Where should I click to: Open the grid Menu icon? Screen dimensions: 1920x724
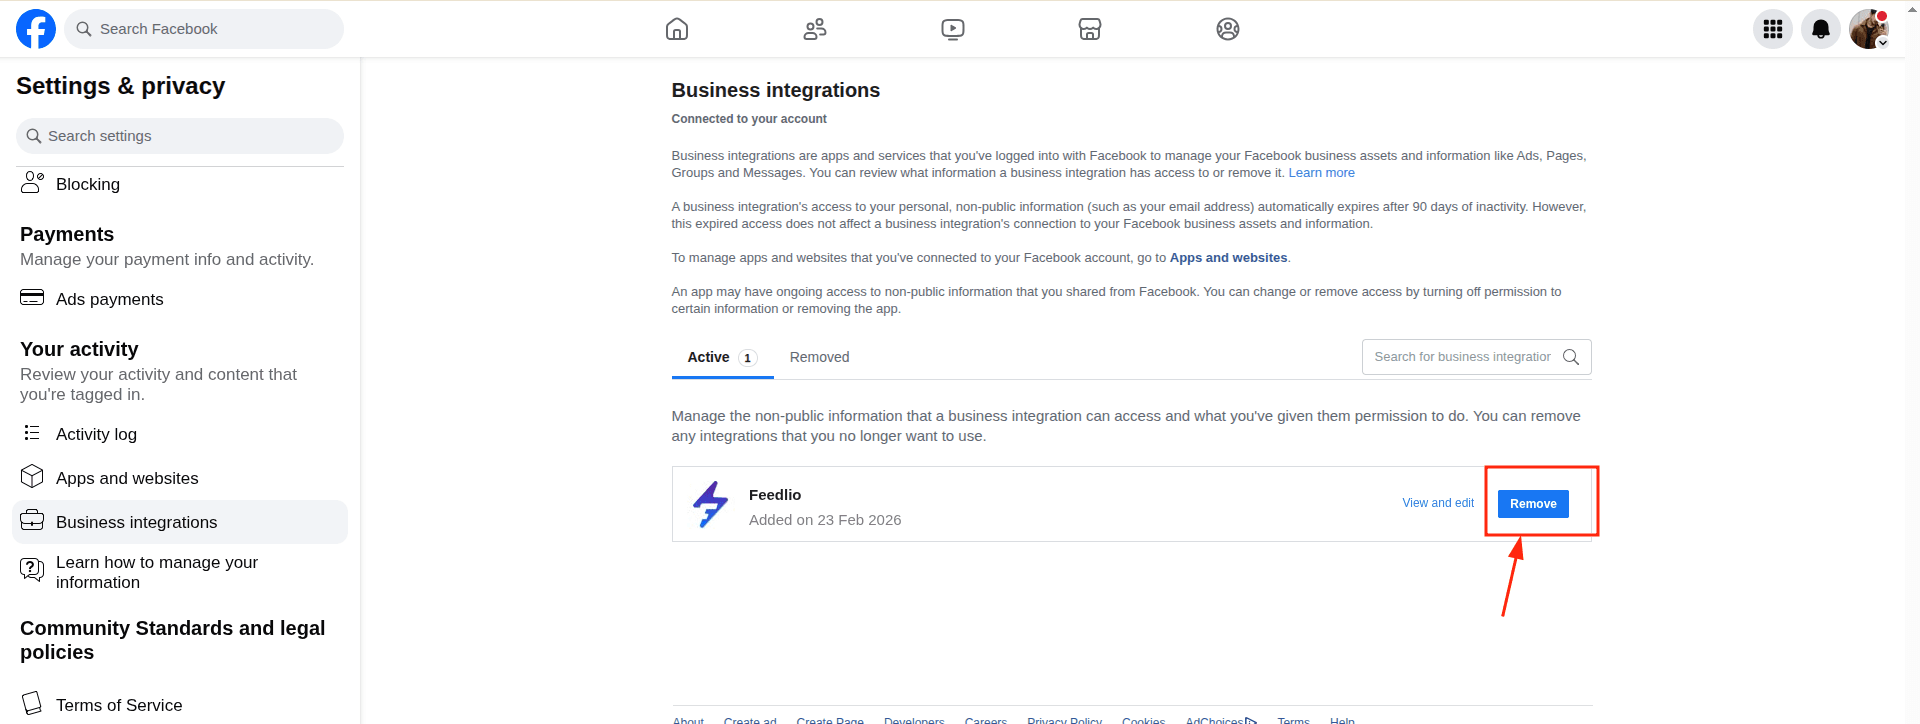pos(1773,29)
